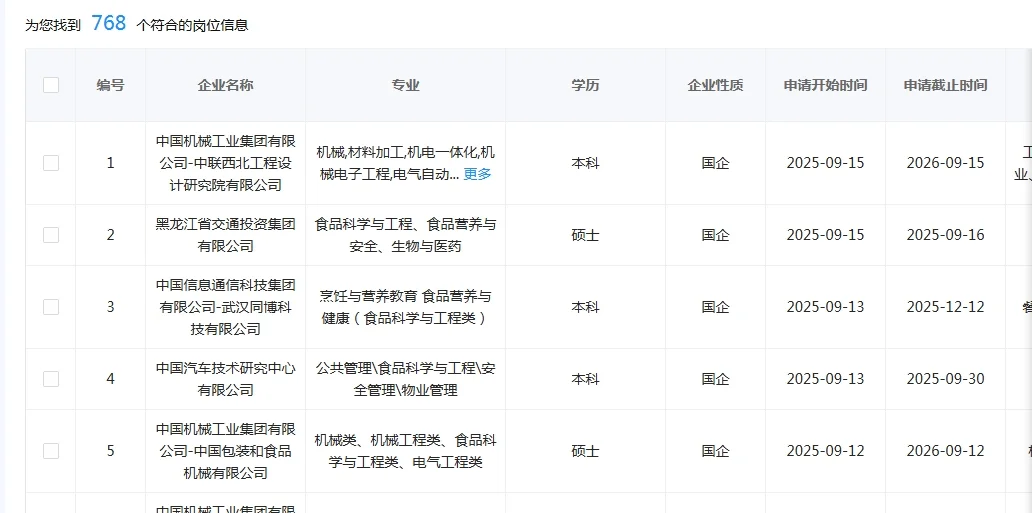Screen dimensions: 1032x513
Task: Click the 768 results count
Action: tap(108, 23)
